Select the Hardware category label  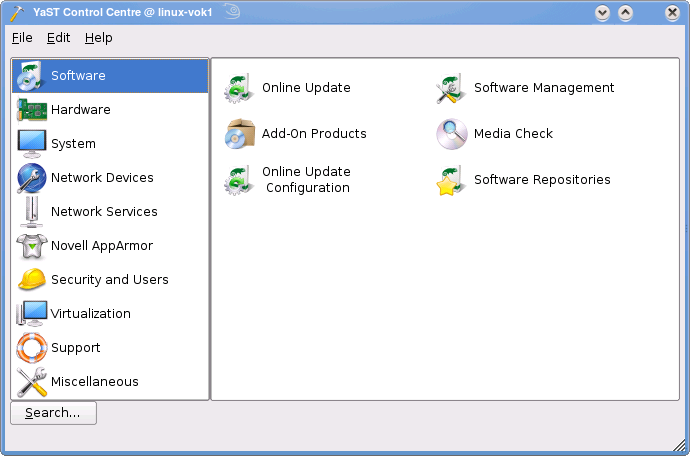pos(81,110)
